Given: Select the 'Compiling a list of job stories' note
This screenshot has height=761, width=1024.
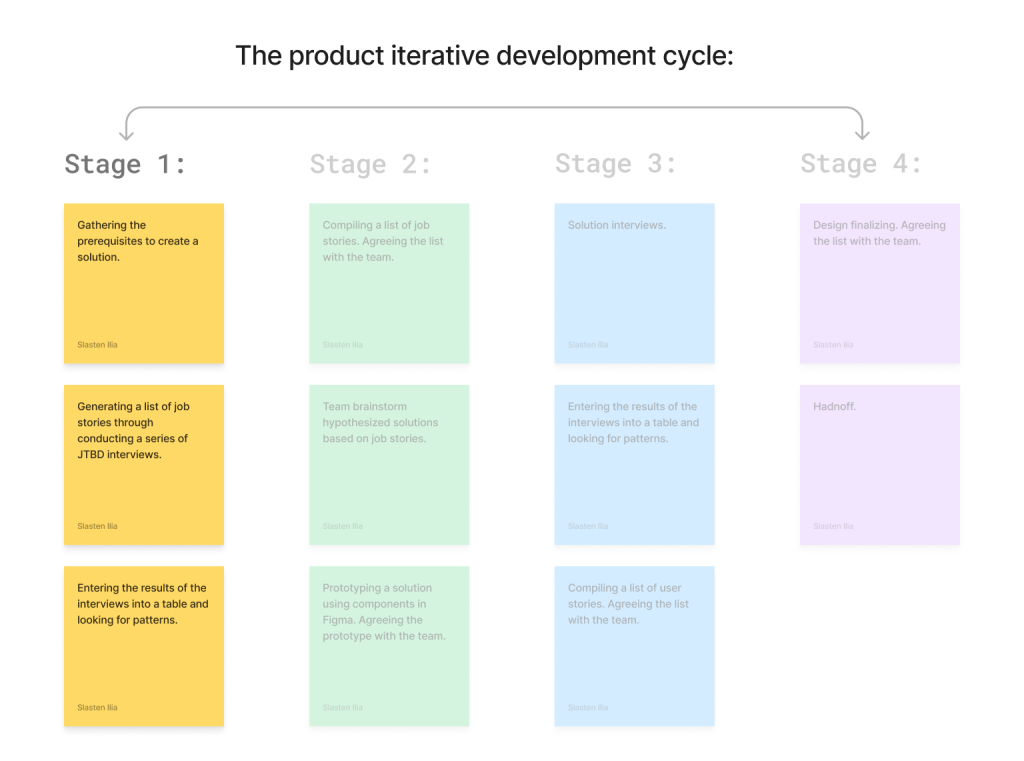Looking at the screenshot, I should click(389, 284).
